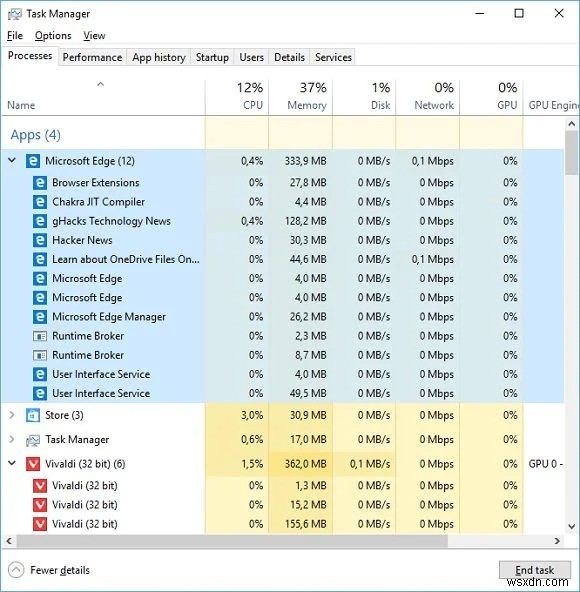Click the gHacks Technology News icon
The image size is (580, 592).
point(40,221)
